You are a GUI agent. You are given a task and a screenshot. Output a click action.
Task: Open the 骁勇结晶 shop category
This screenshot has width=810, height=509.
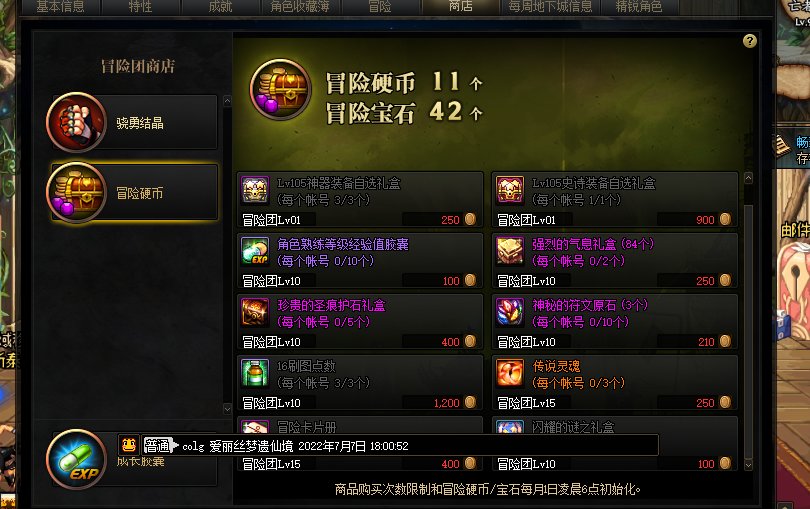133,122
